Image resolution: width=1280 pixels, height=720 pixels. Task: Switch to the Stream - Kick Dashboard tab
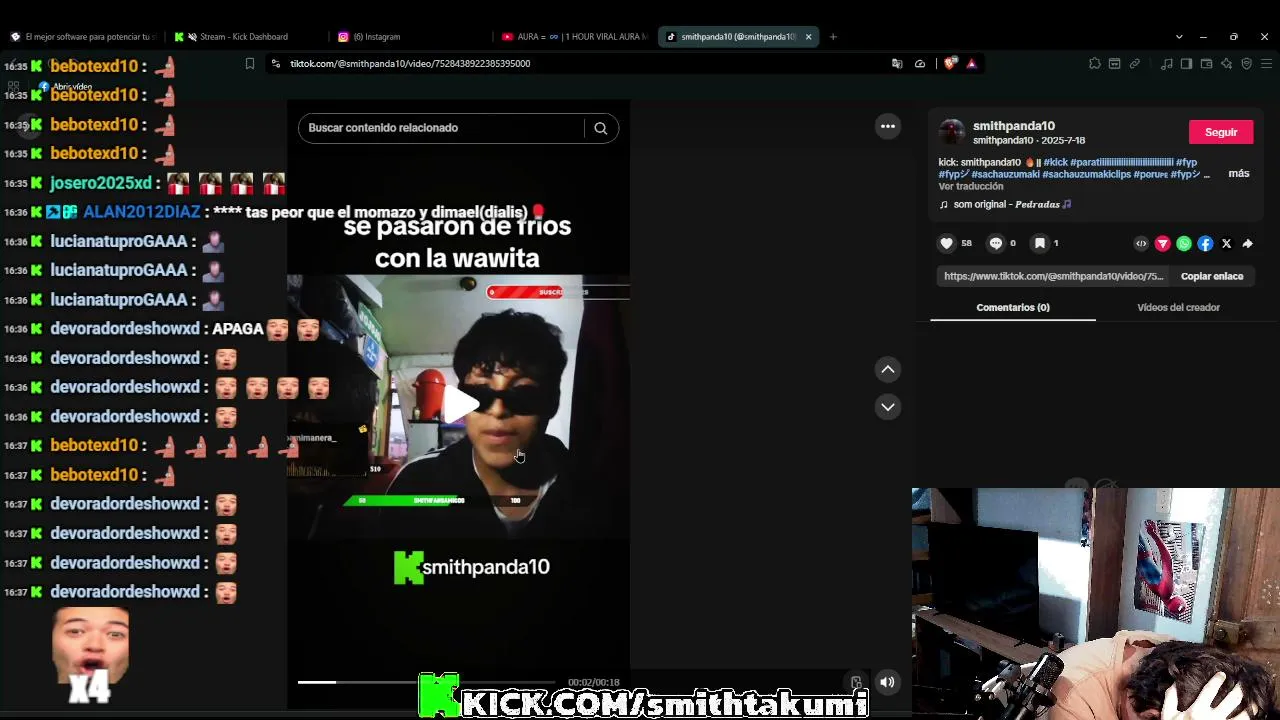click(244, 37)
